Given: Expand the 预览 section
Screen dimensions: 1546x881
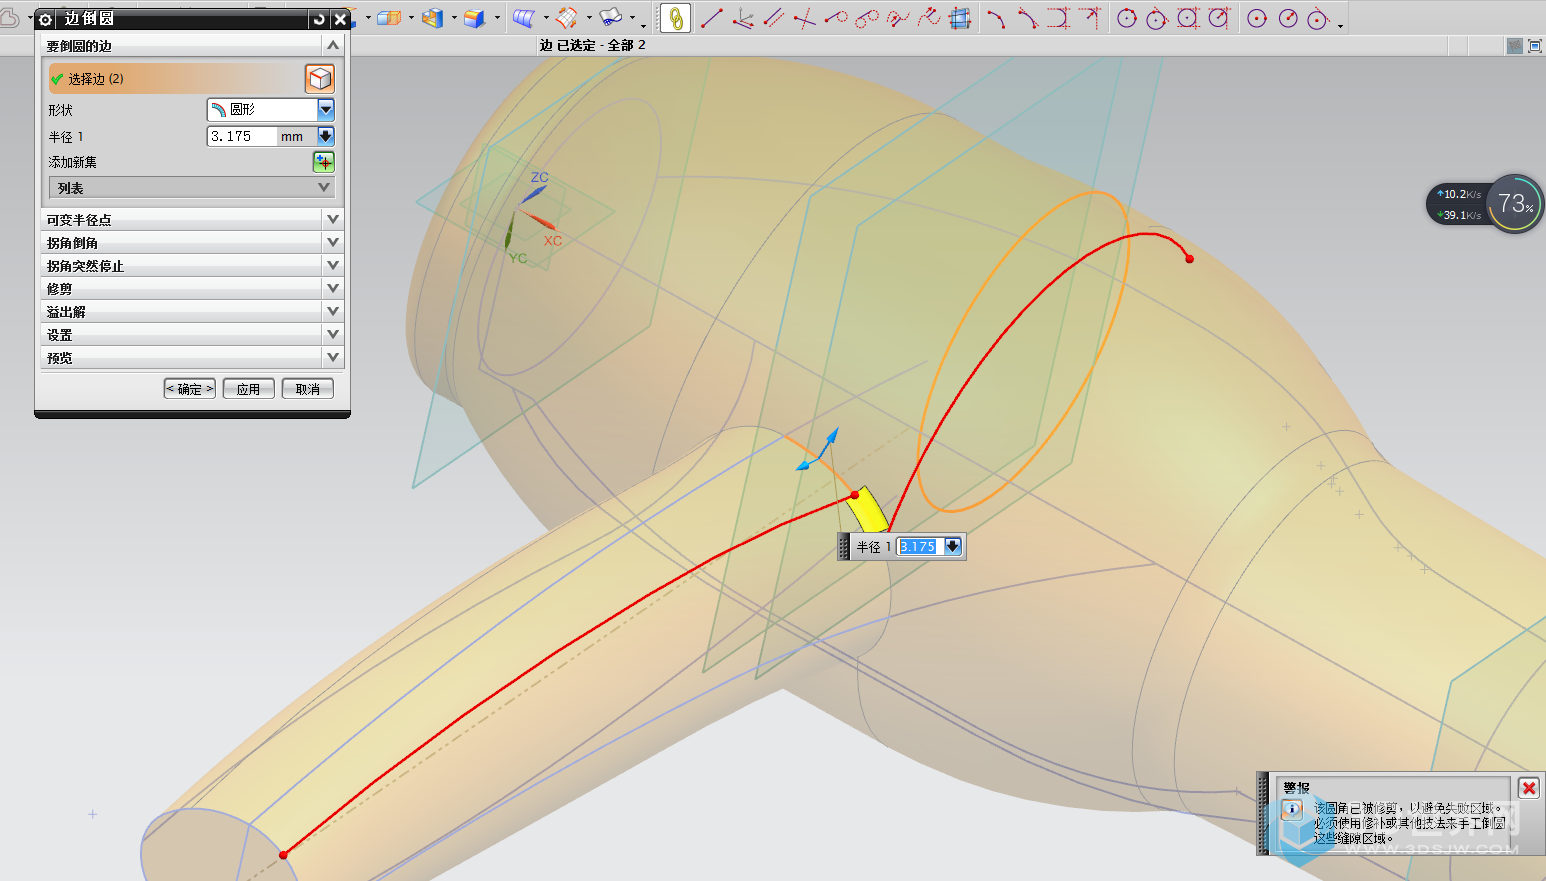Looking at the screenshot, I should click(193, 357).
